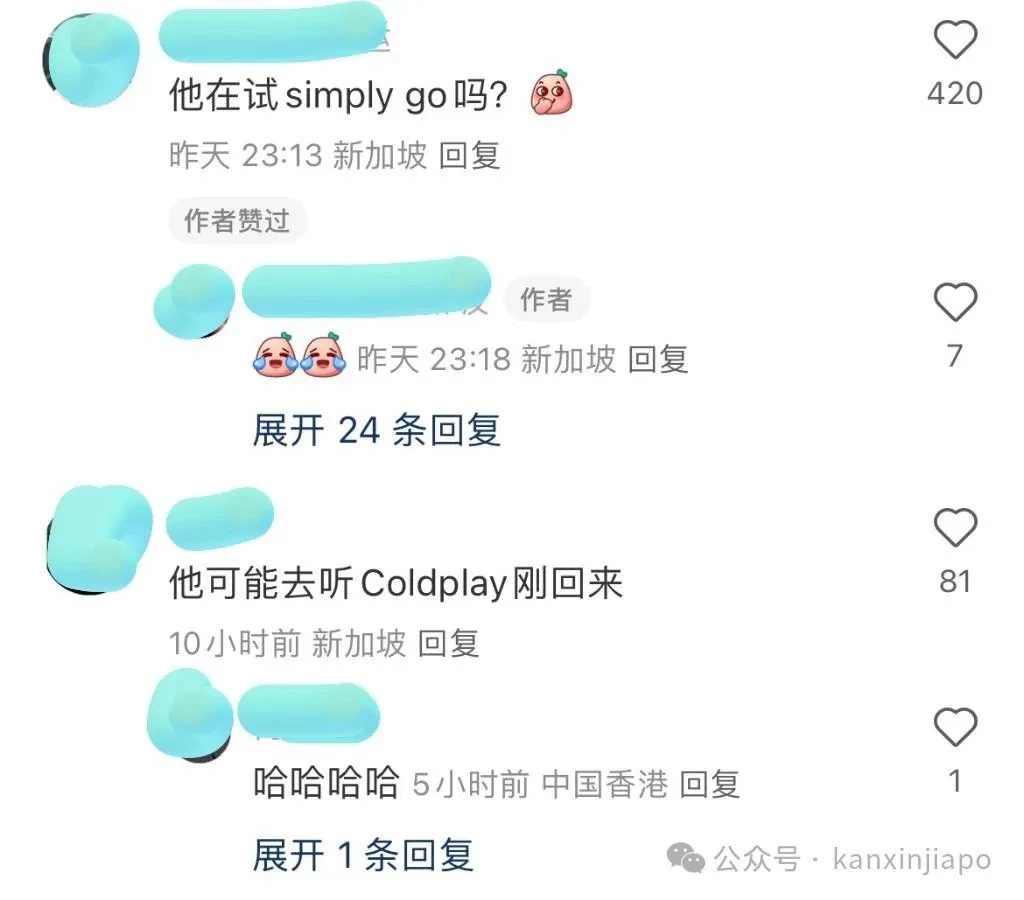Open the Coldplay commenter's avatar
This screenshot has width=1024, height=900.
[x=99, y=539]
